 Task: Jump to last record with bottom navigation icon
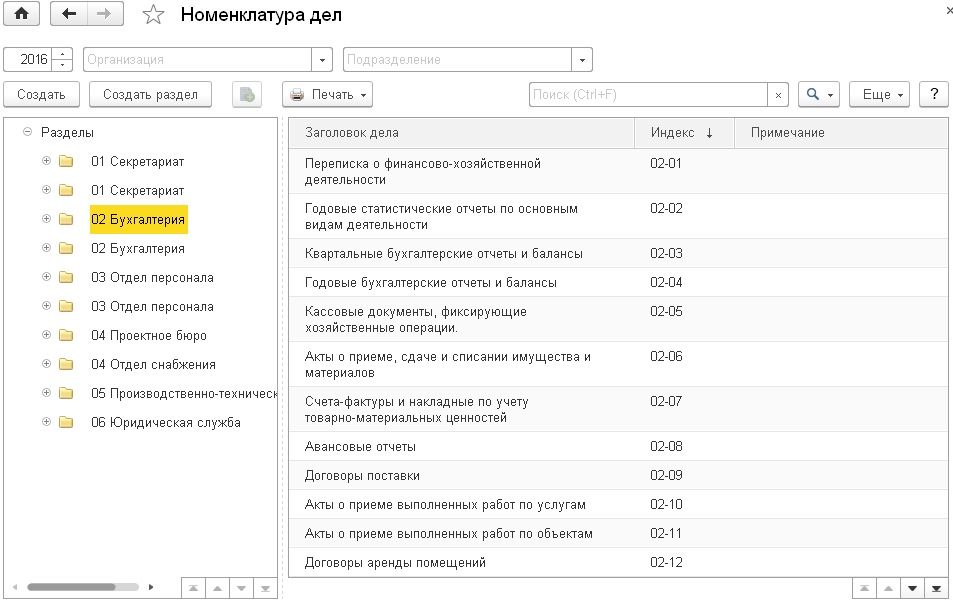(x=935, y=589)
